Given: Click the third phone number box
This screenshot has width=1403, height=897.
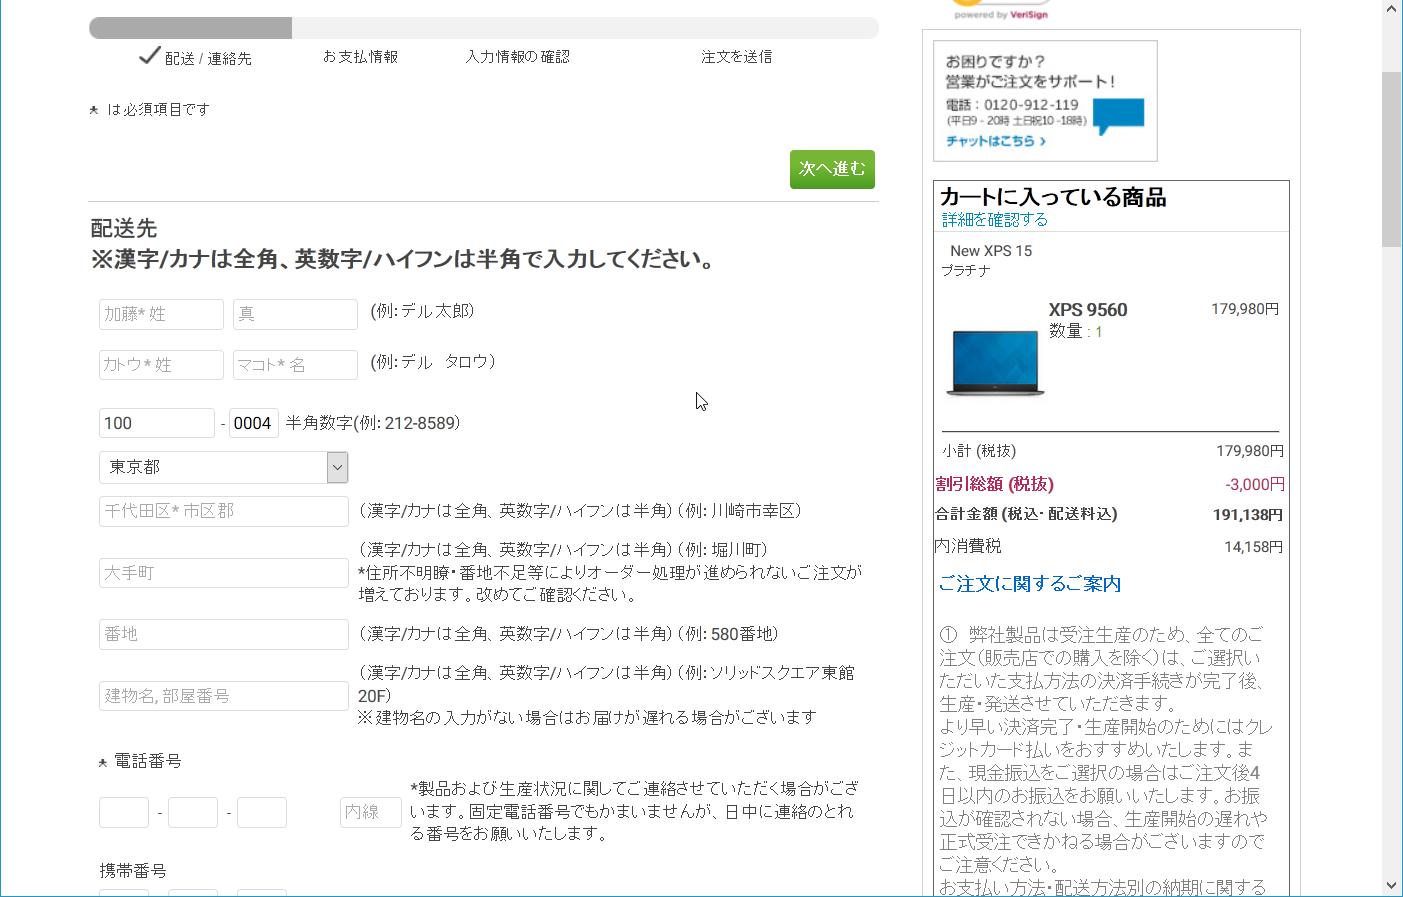Looking at the screenshot, I should click(262, 812).
